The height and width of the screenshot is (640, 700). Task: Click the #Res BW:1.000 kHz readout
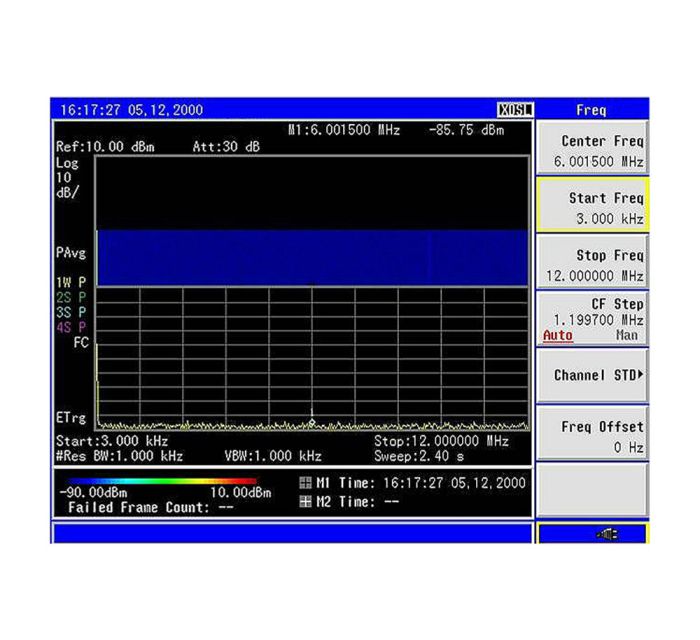coord(119,456)
